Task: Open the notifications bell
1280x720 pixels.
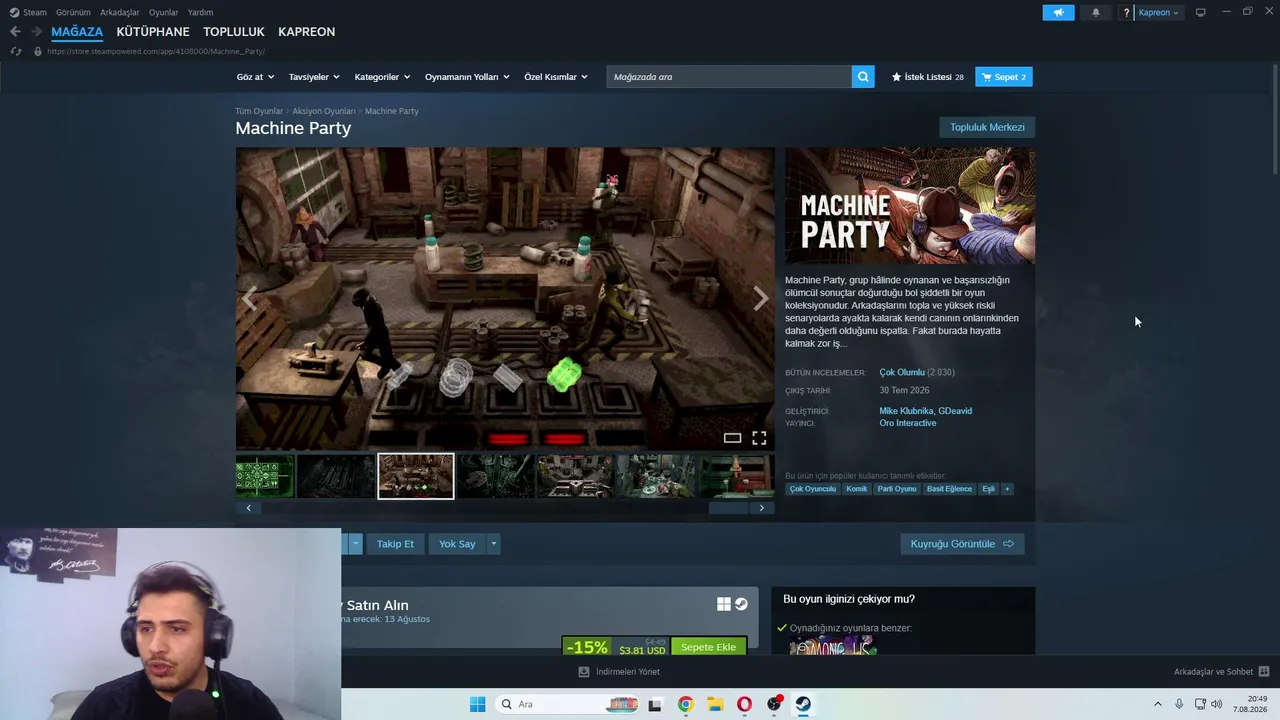Action: [1096, 12]
